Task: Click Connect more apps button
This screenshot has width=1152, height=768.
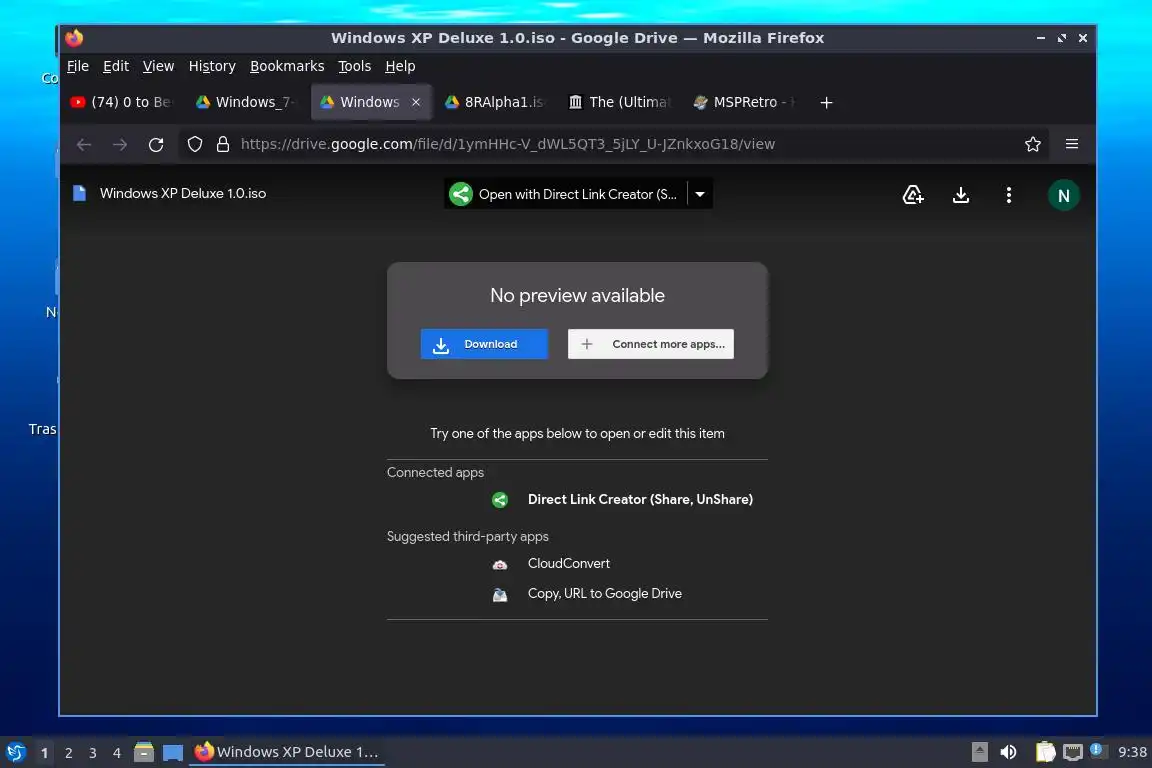Action: click(651, 344)
